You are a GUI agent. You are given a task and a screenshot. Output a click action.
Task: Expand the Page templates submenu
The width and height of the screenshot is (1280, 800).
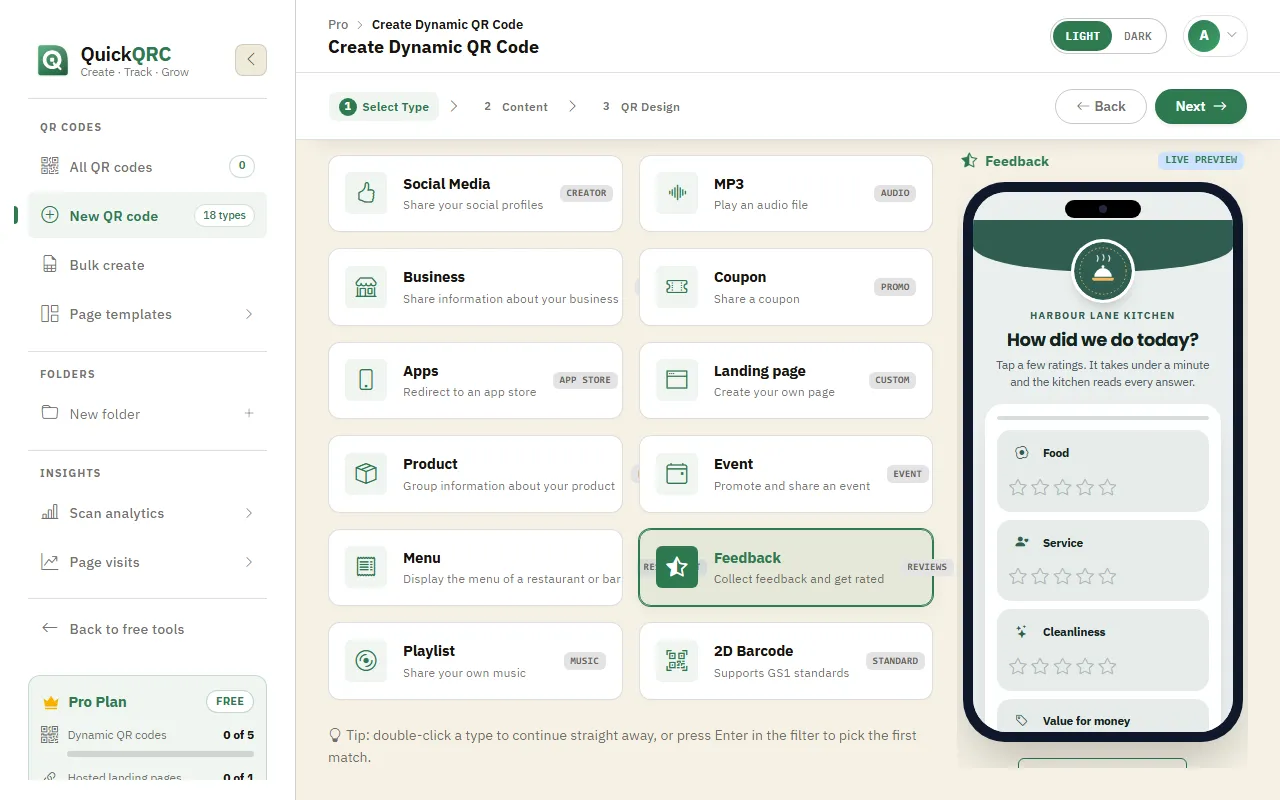[249, 314]
